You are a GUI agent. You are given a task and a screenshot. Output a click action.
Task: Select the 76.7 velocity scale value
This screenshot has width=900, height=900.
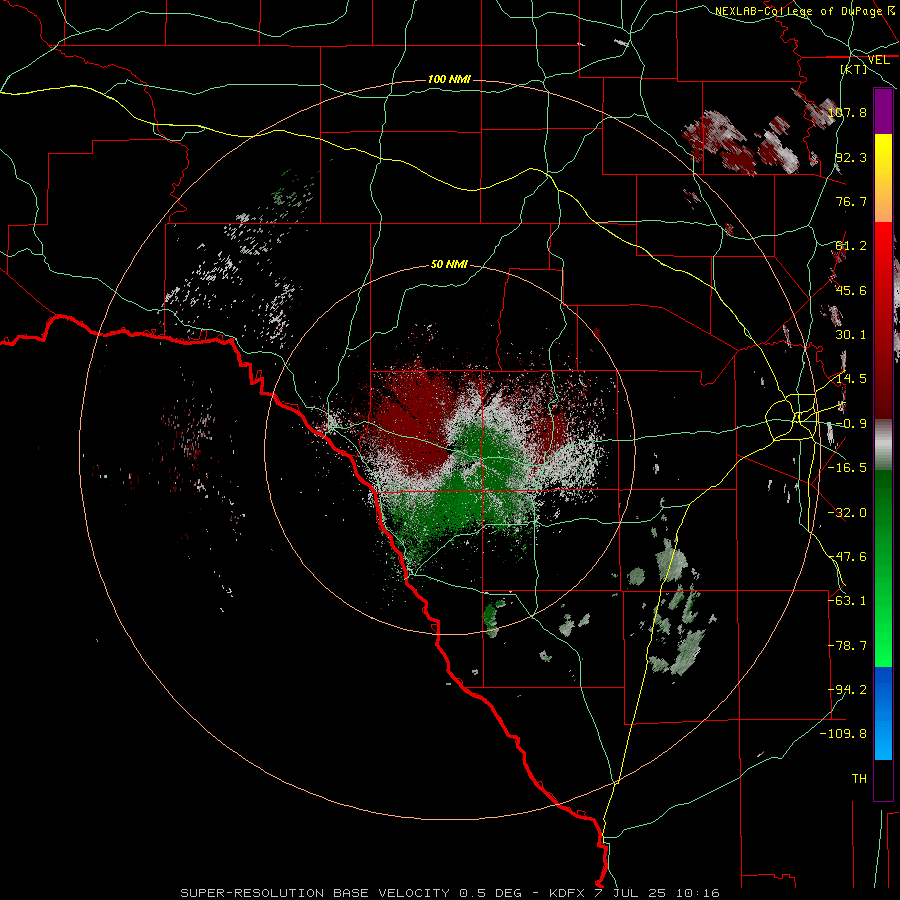click(x=851, y=201)
